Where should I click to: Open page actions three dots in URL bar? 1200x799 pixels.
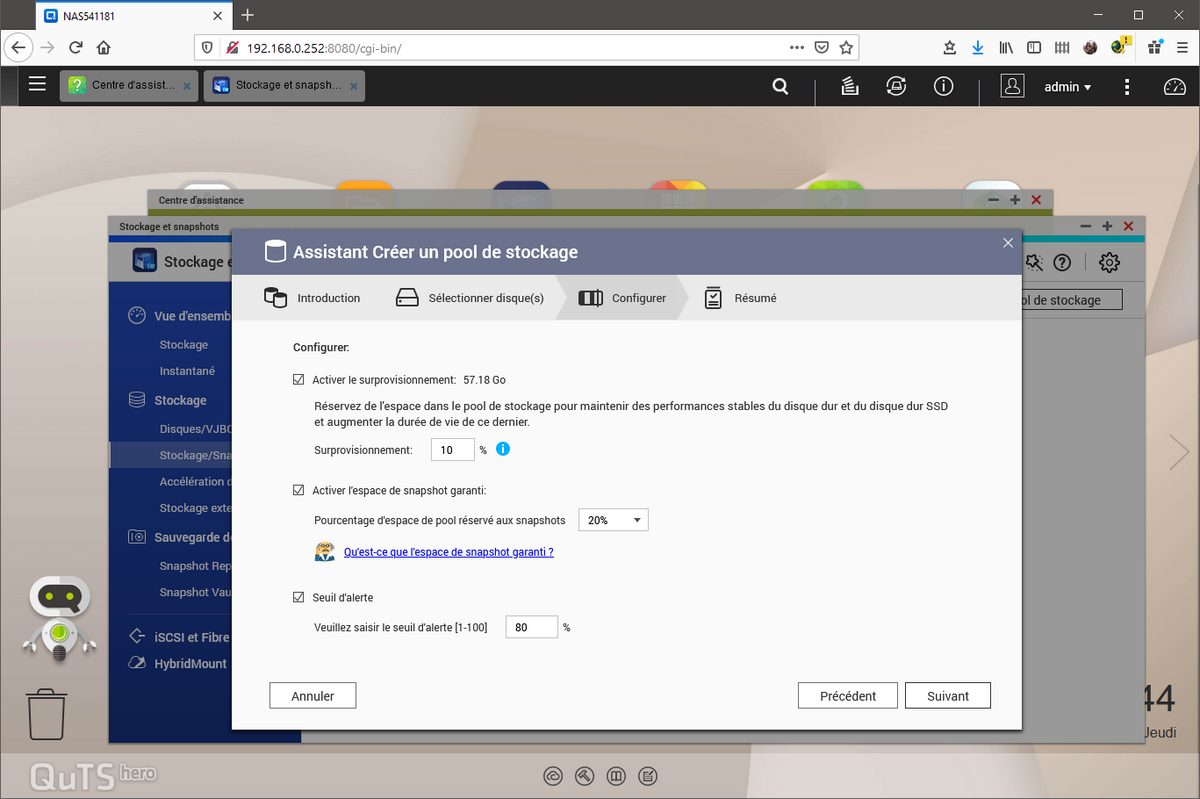click(796, 47)
